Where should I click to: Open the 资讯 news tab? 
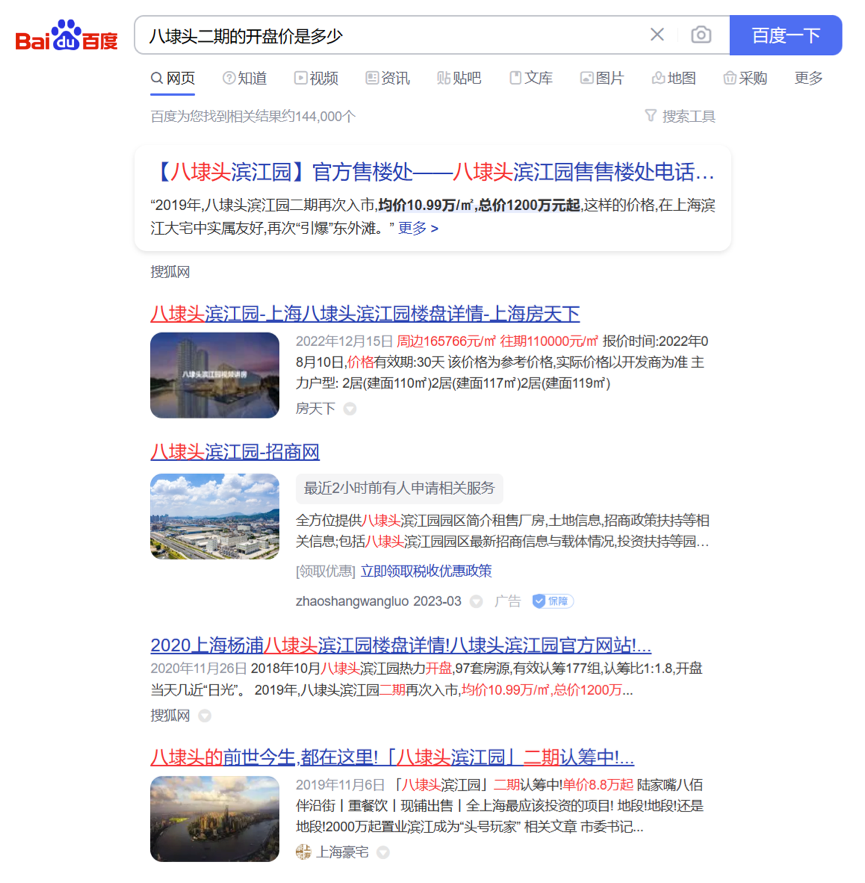click(387, 78)
